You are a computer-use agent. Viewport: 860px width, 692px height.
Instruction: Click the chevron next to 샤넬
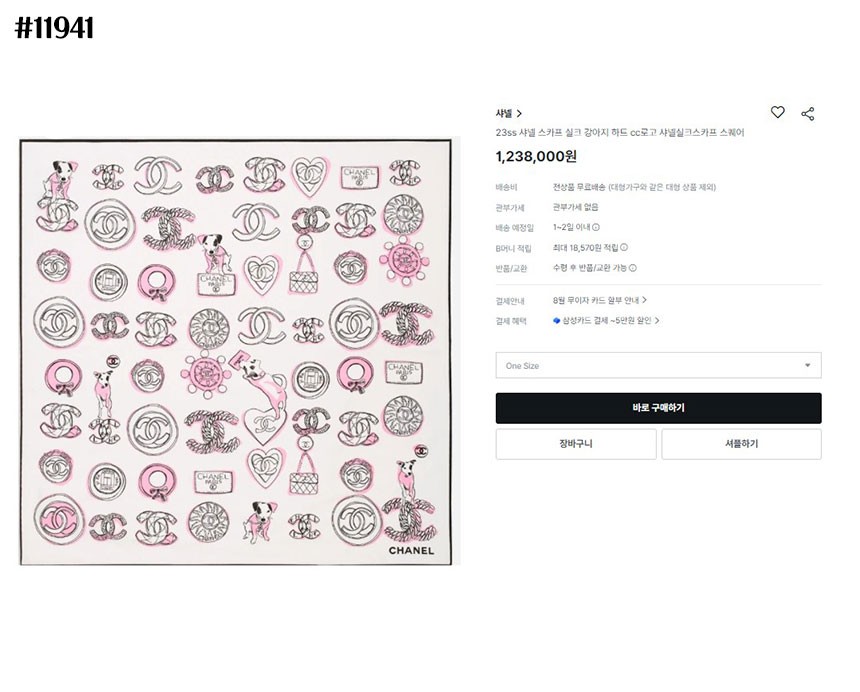point(520,114)
